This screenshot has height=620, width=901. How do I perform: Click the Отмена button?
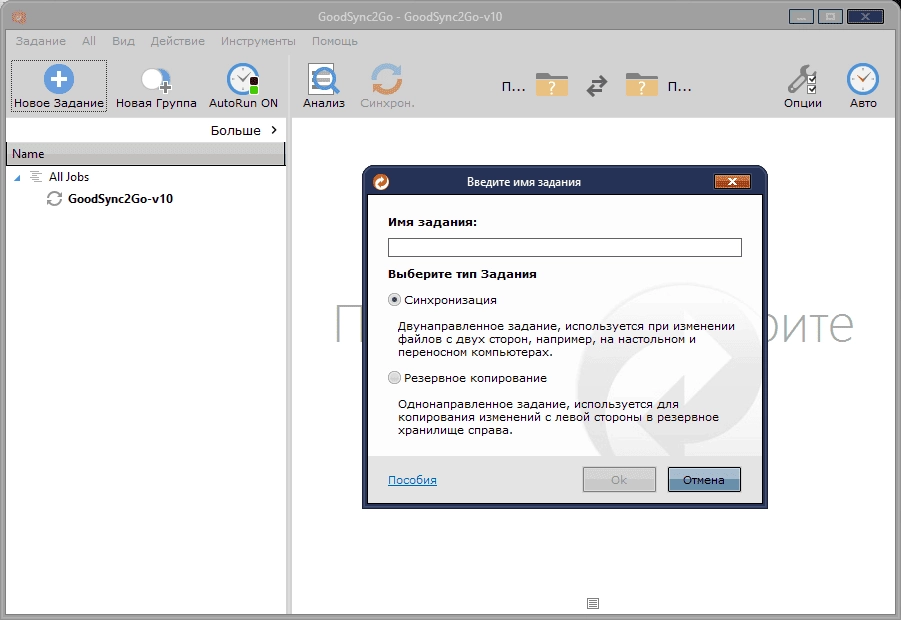click(704, 480)
